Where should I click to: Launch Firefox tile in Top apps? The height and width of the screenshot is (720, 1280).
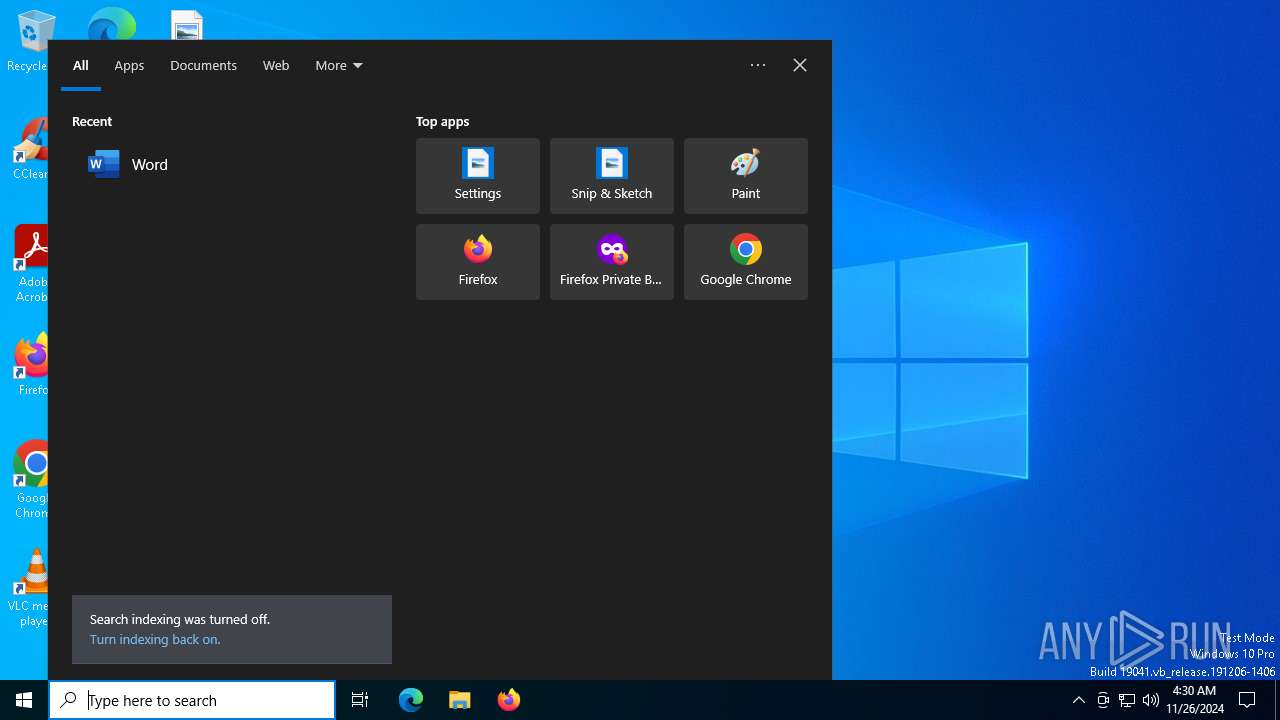coord(478,262)
